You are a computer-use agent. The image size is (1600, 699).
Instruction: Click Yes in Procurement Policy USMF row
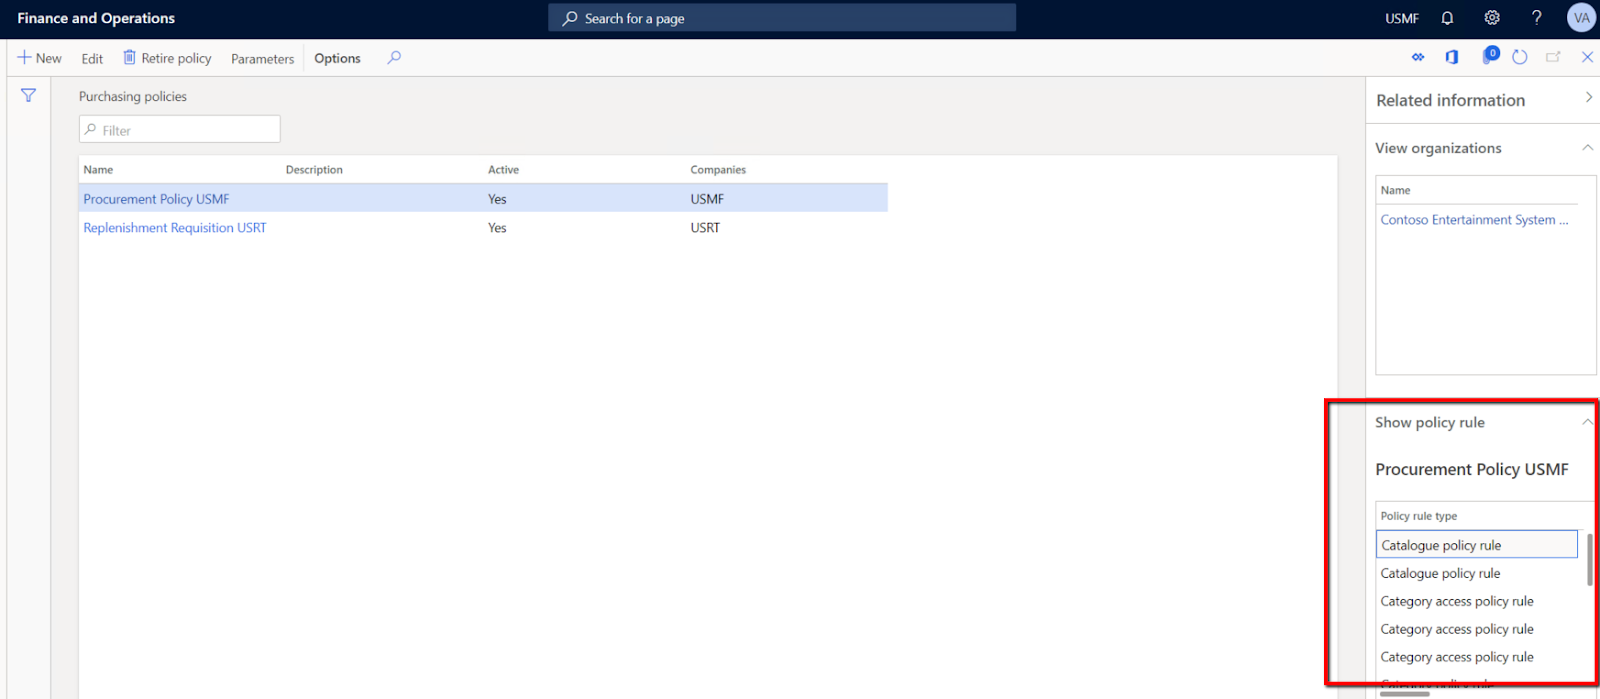[x=497, y=199]
